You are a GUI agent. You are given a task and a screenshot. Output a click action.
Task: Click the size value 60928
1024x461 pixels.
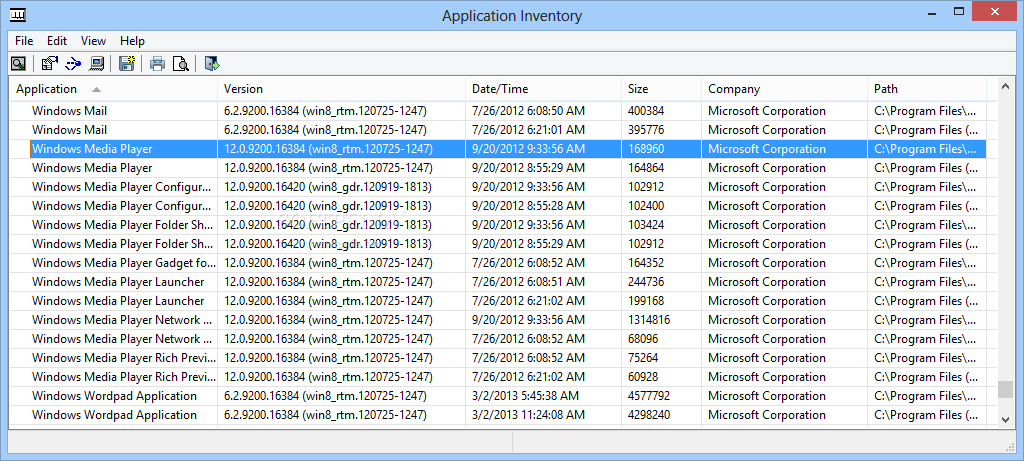(x=643, y=377)
